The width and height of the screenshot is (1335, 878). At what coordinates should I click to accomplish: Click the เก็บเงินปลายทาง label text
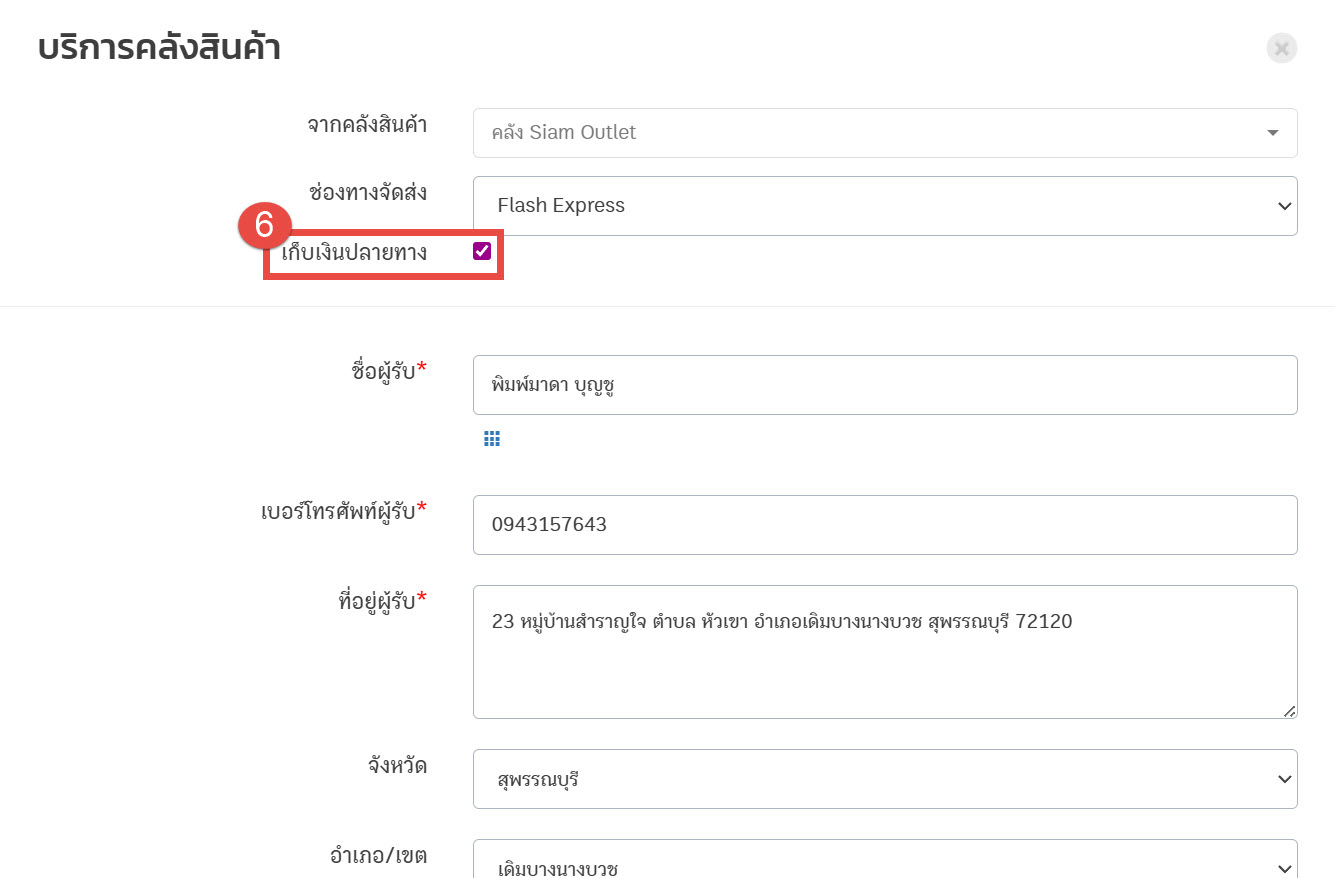(x=354, y=252)
